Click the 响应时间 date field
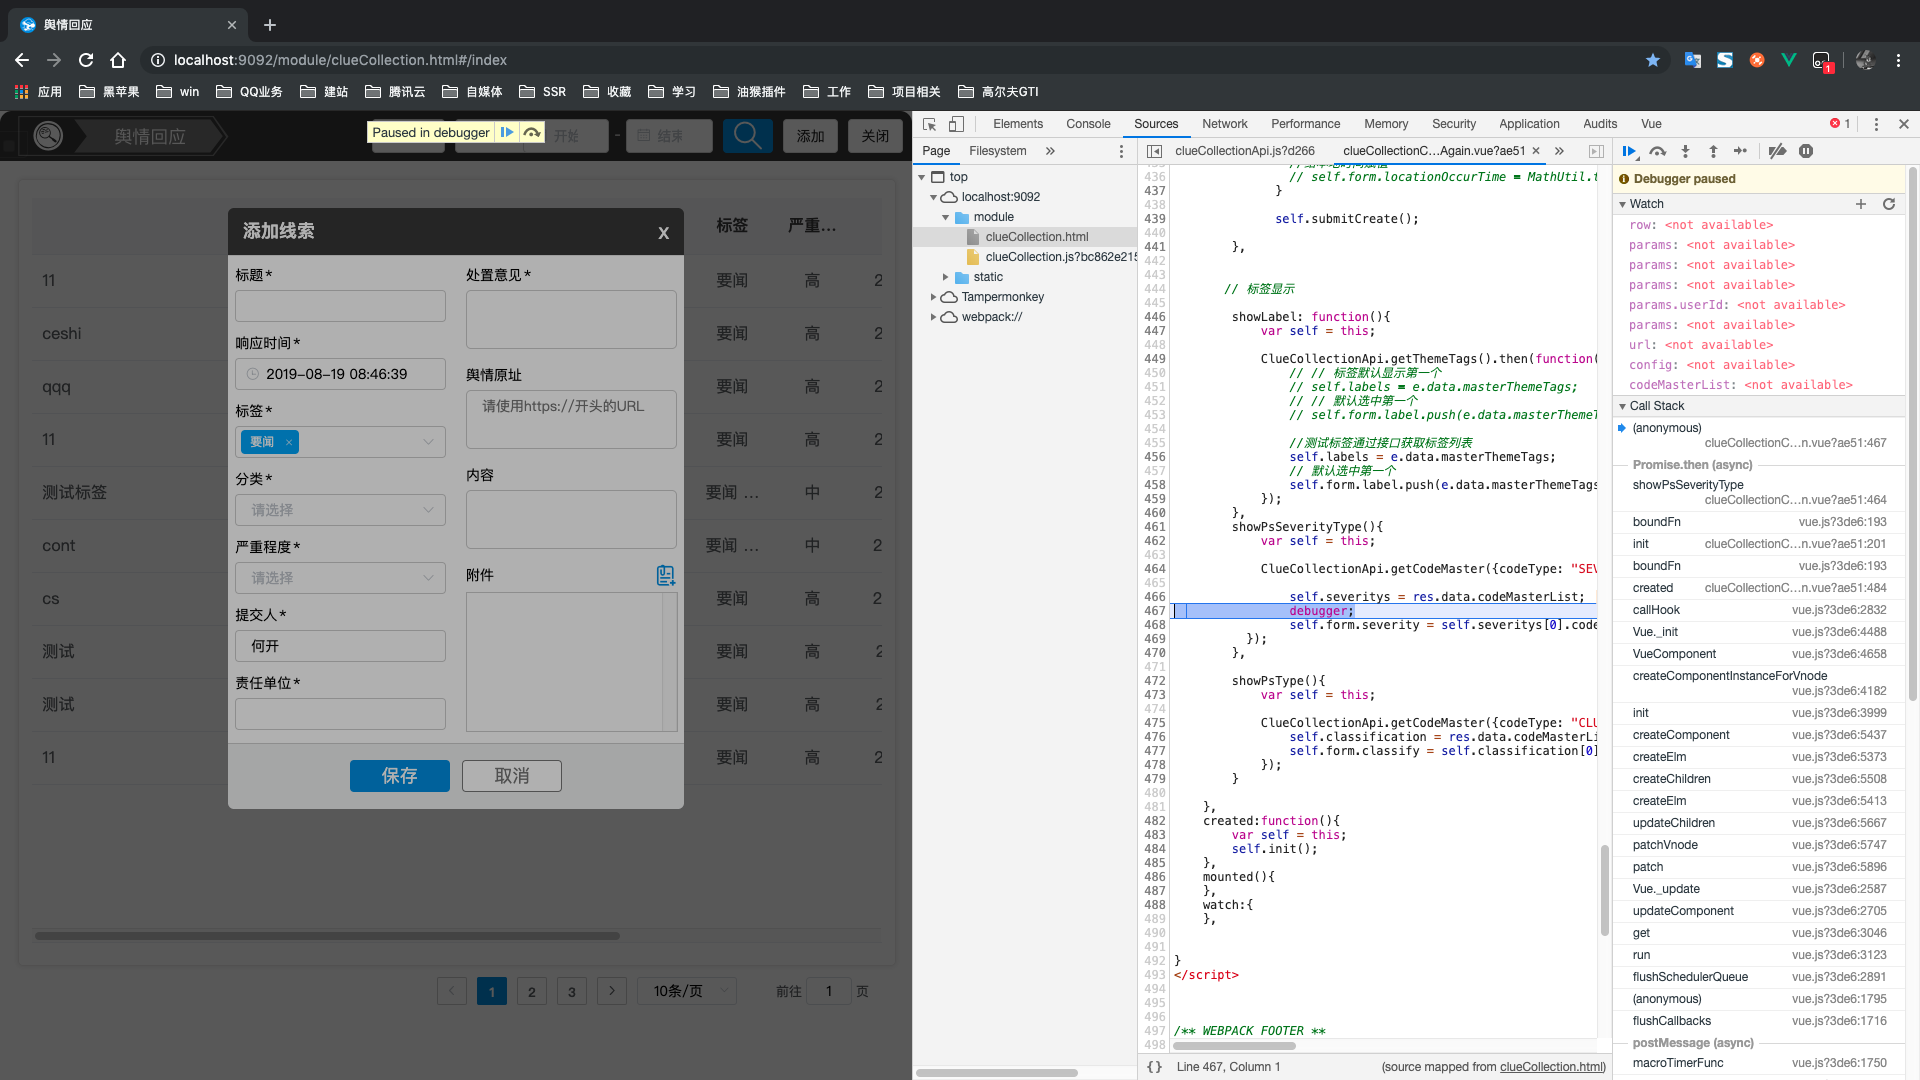Viewport: 1920px width, 1080px height. pos(340,374)
